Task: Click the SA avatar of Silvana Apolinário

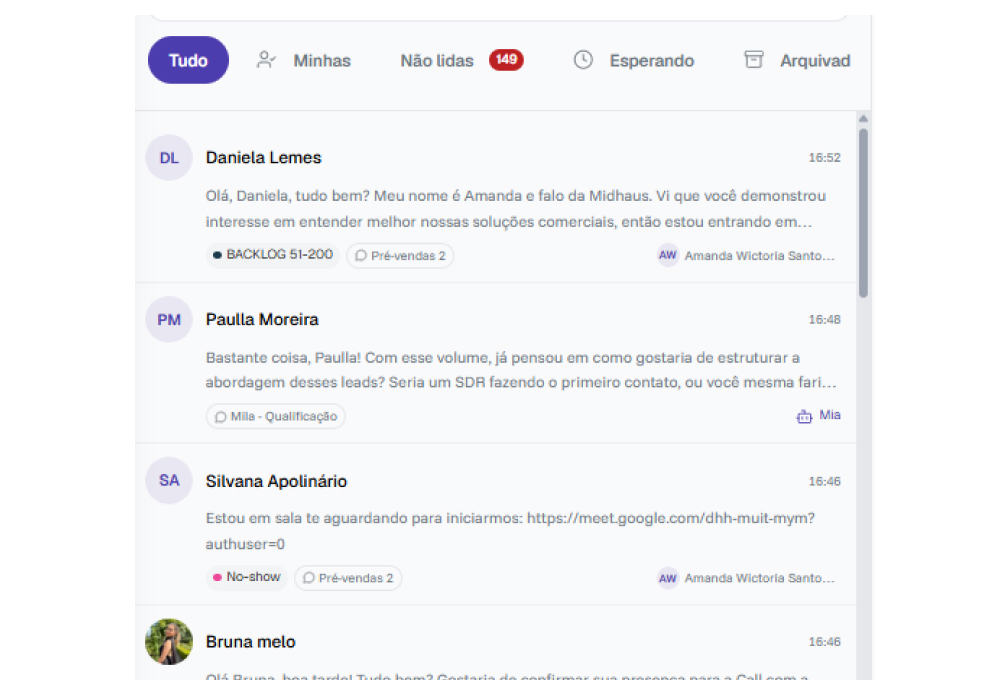Action: (169, 480)
